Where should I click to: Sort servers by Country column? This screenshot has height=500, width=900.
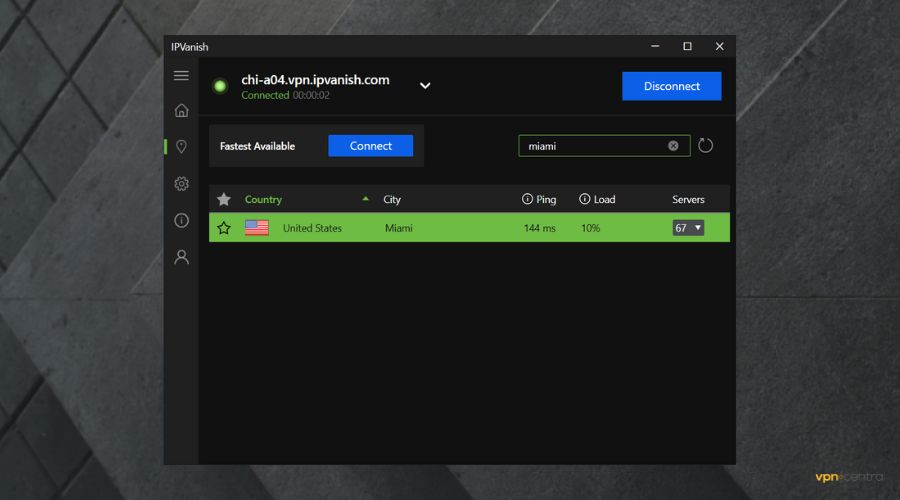pos(263,199)
